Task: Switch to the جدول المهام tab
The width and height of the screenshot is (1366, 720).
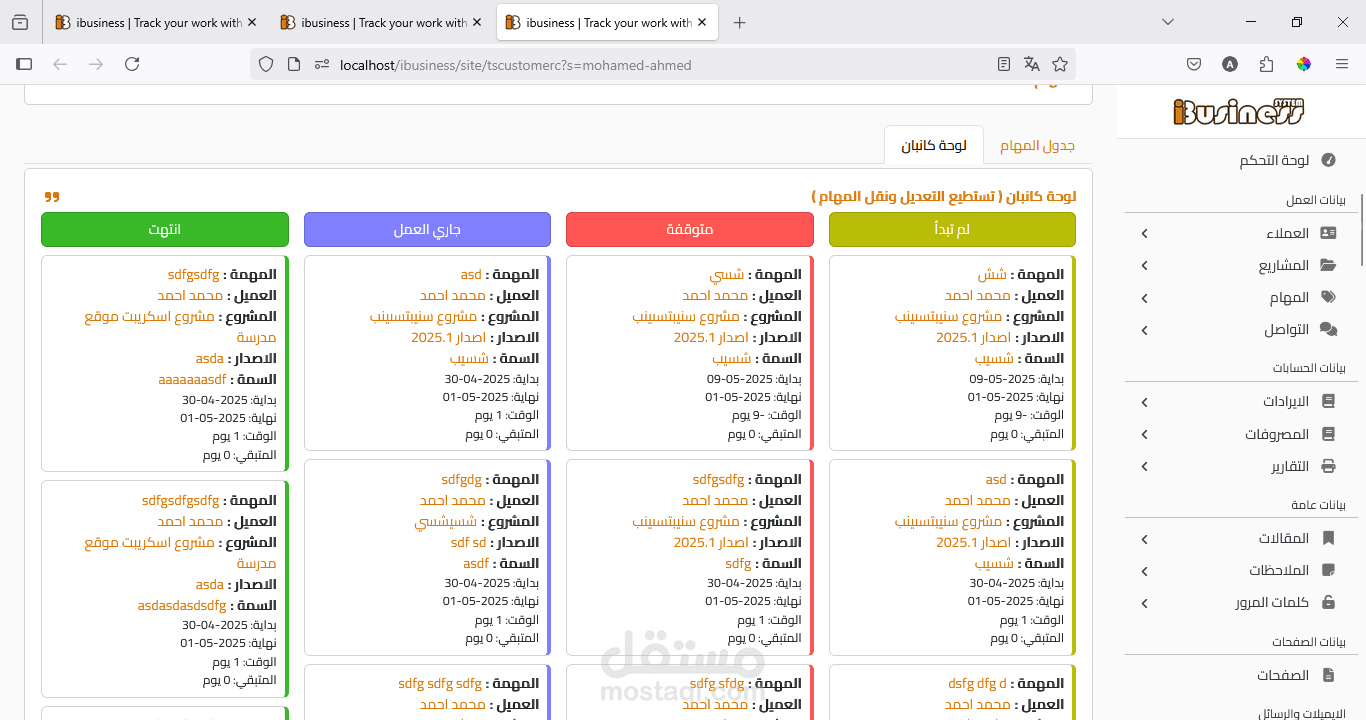Action: [1037, 145]
